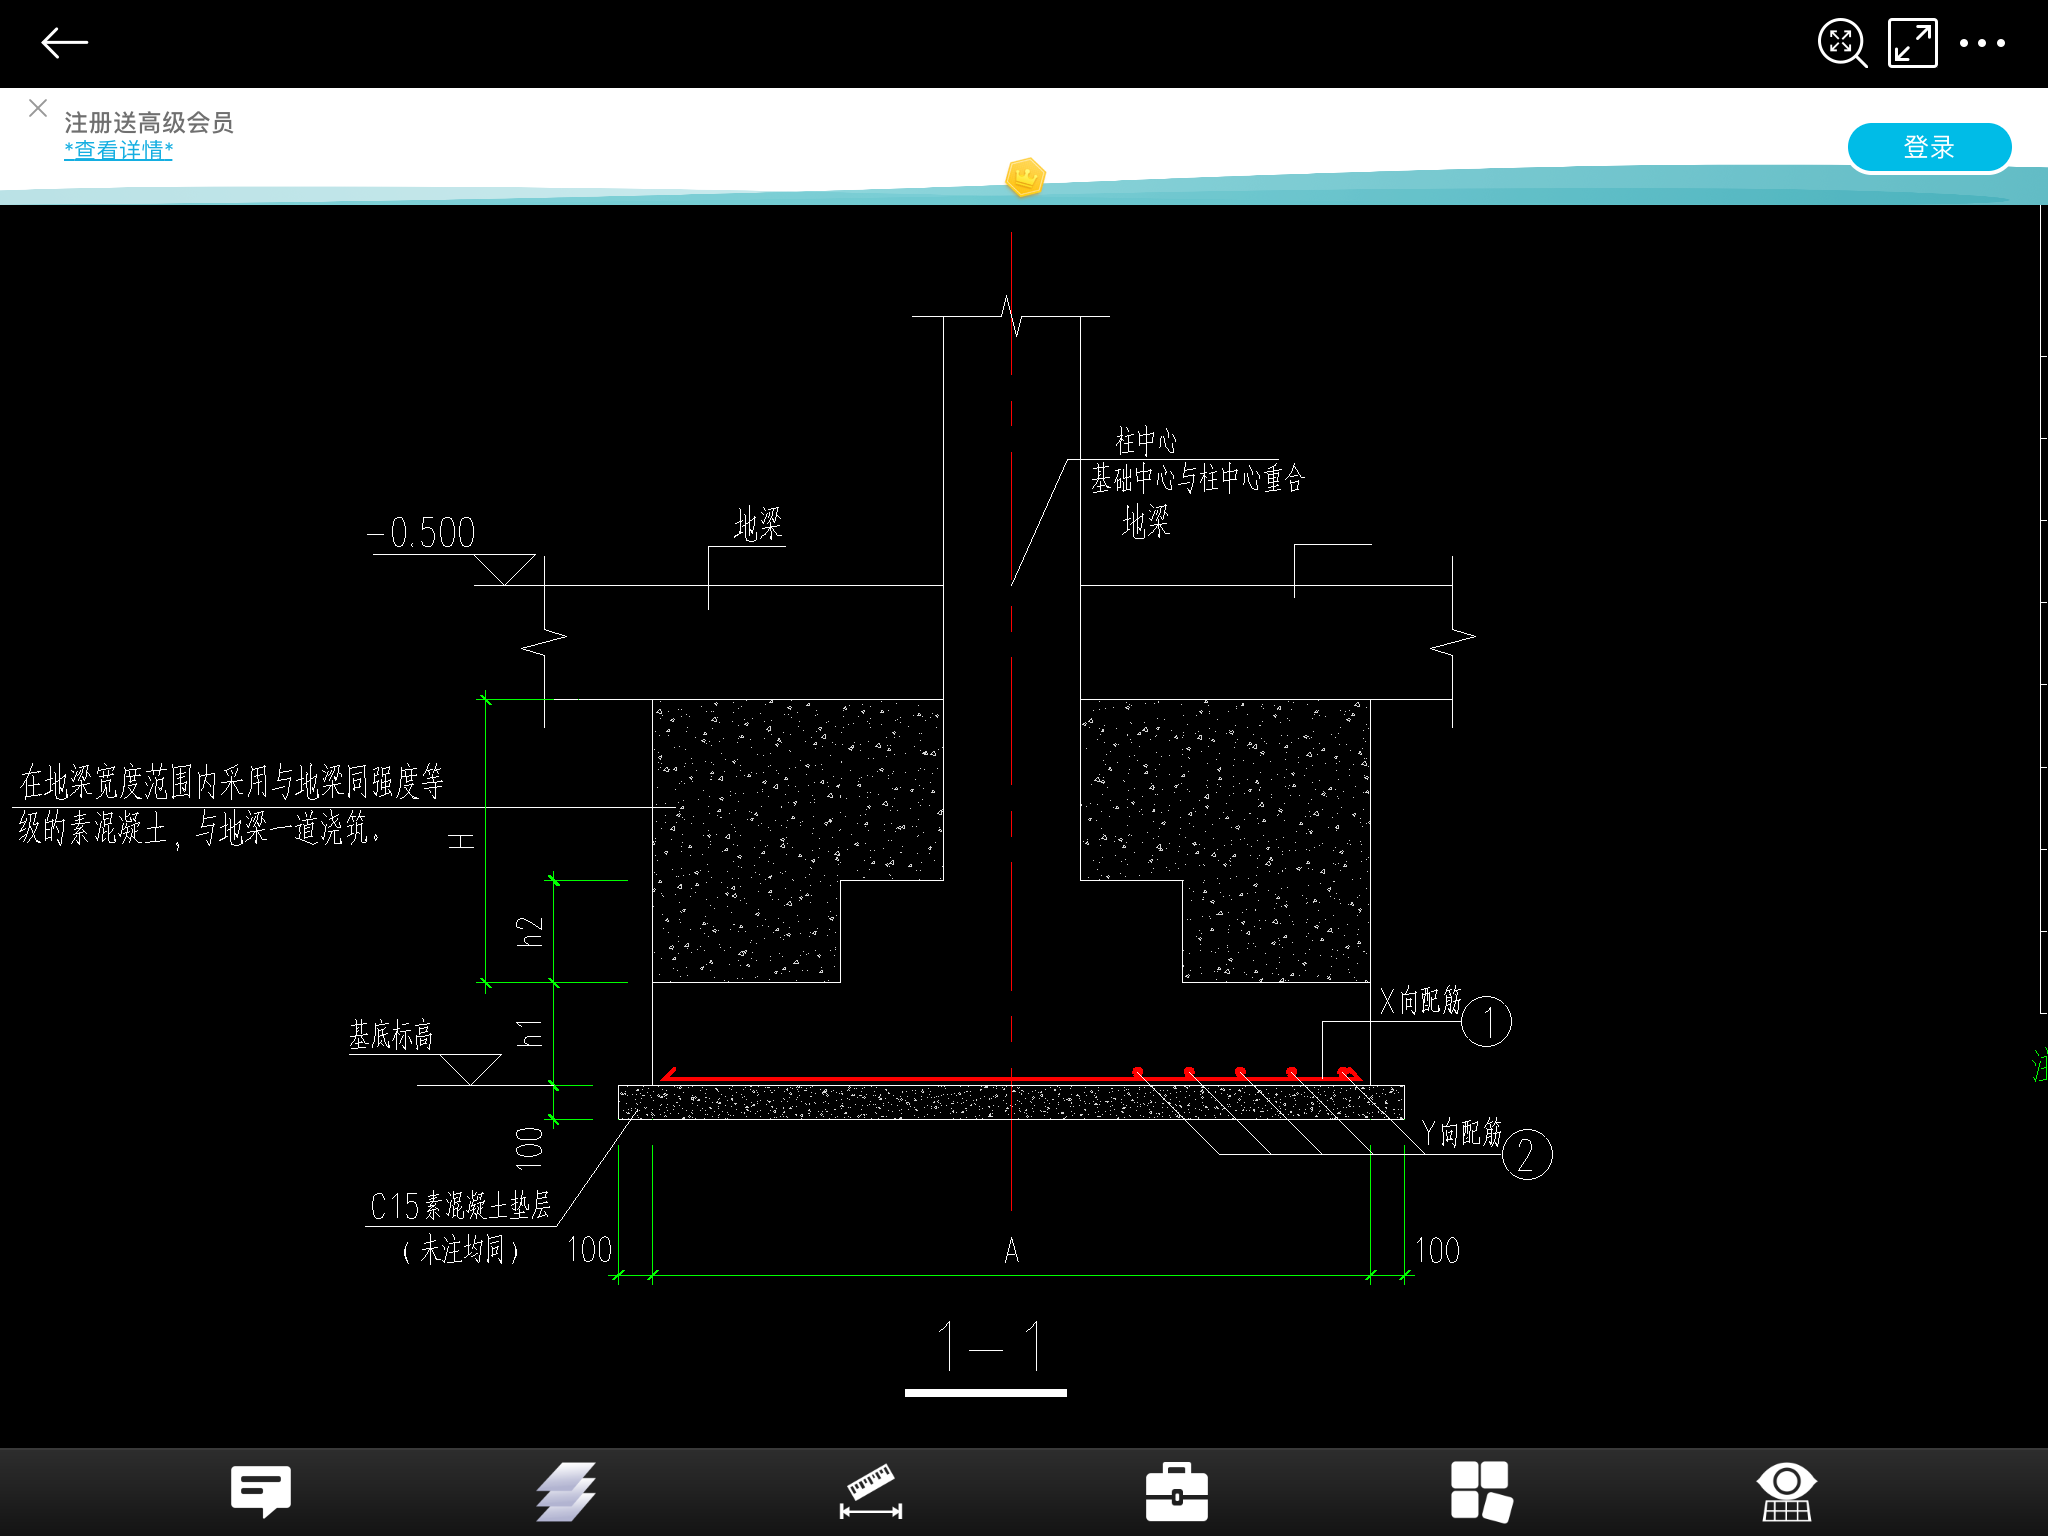
Task: Tap the 注册送高级会员 banner text
Action: (149, 123)
